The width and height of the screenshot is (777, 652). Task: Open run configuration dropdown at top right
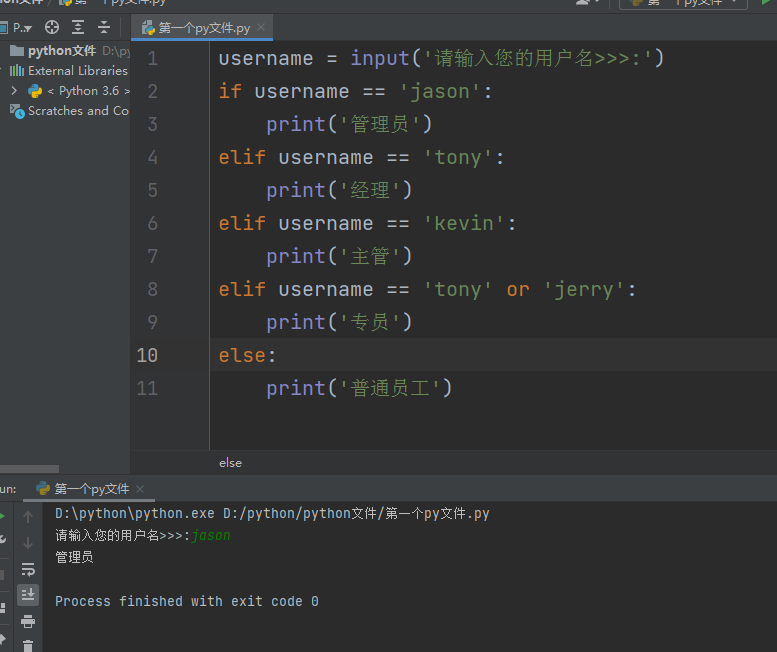[683, 3]
